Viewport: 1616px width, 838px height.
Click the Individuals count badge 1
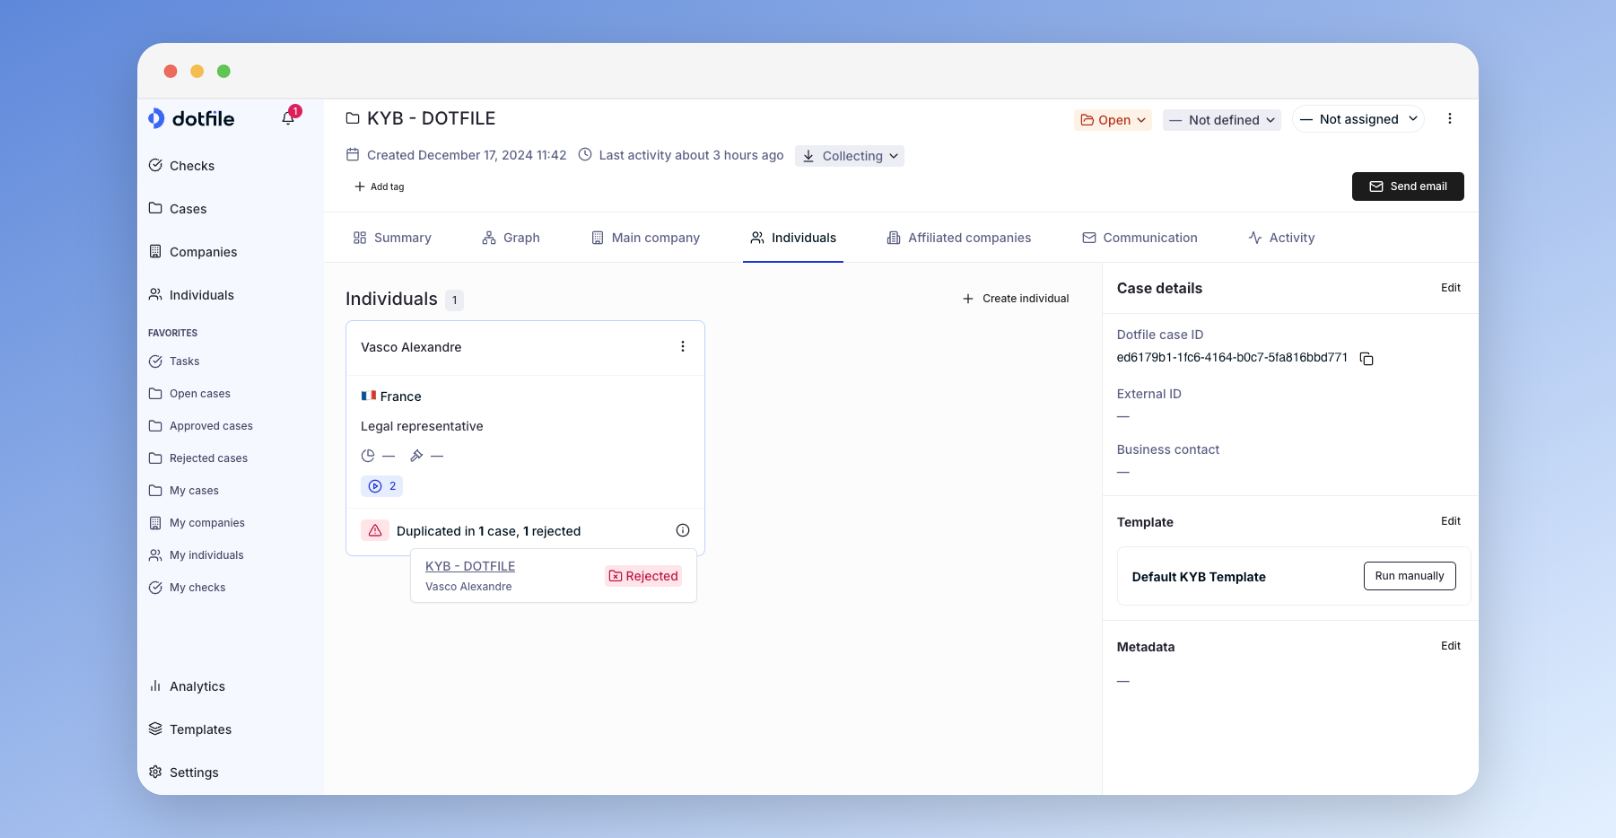(x=454, y=300)
